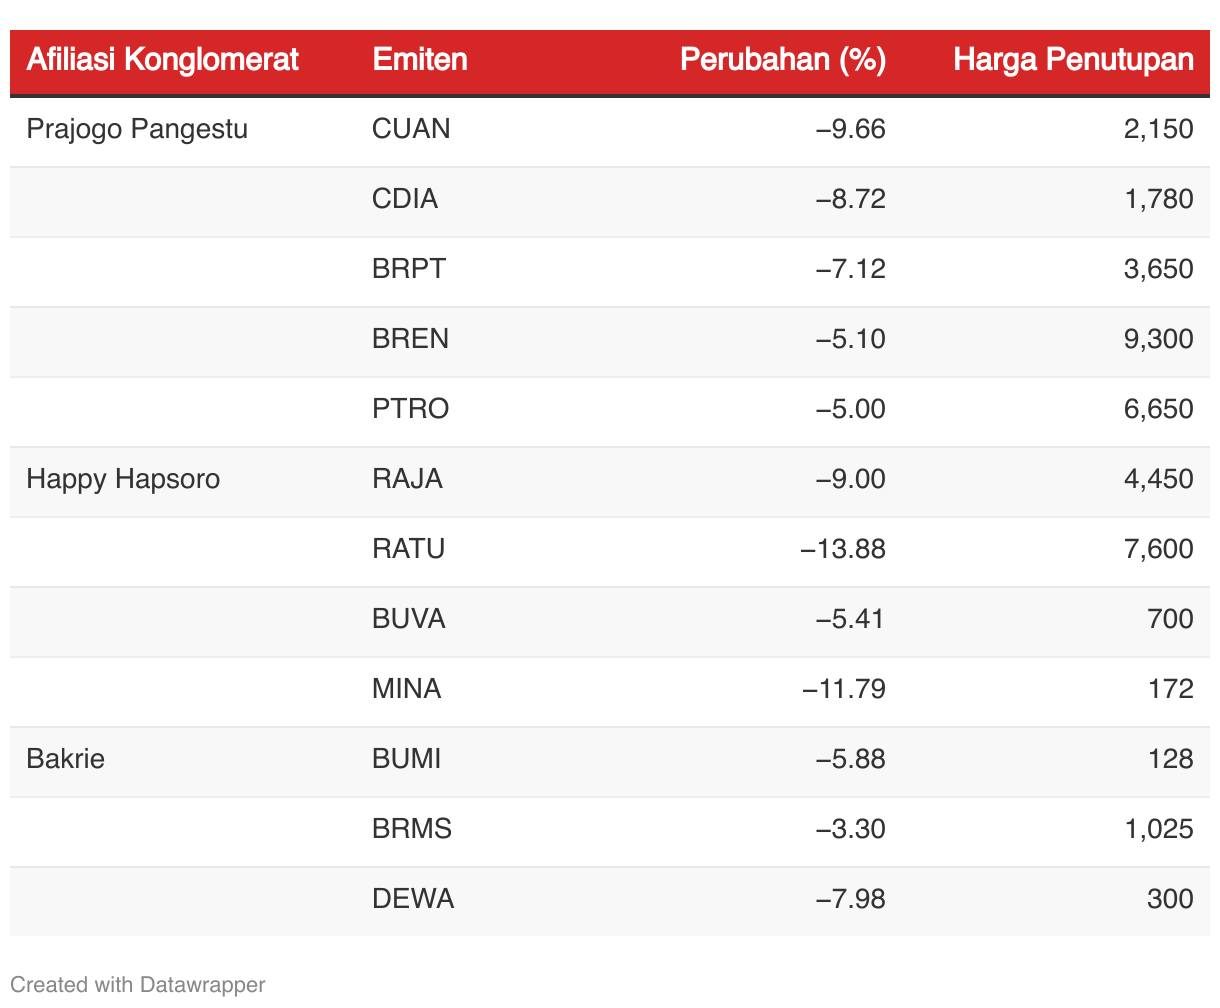Click the PTRO ticker cell
Screen dimensions: 1220x1008
pyautogui.click(x=410, y=409)
